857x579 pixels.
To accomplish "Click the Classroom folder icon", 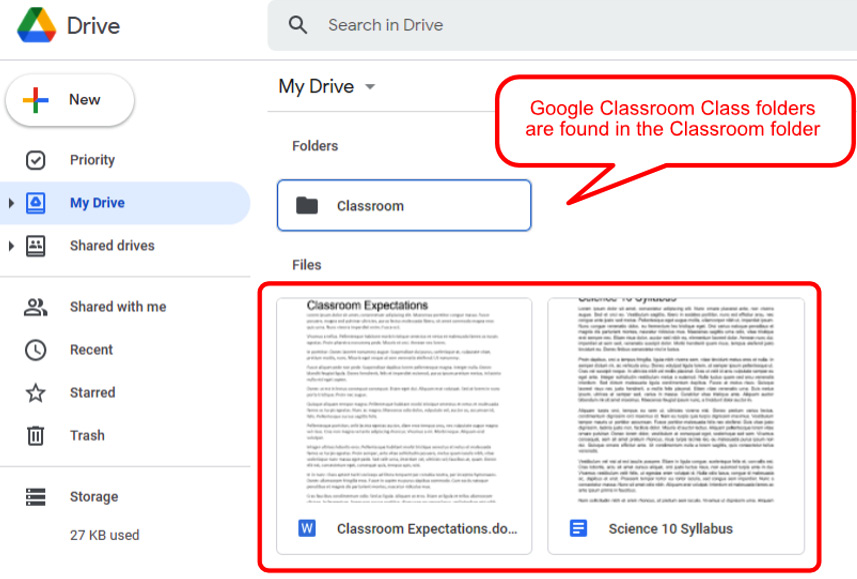I will point(307,206).
